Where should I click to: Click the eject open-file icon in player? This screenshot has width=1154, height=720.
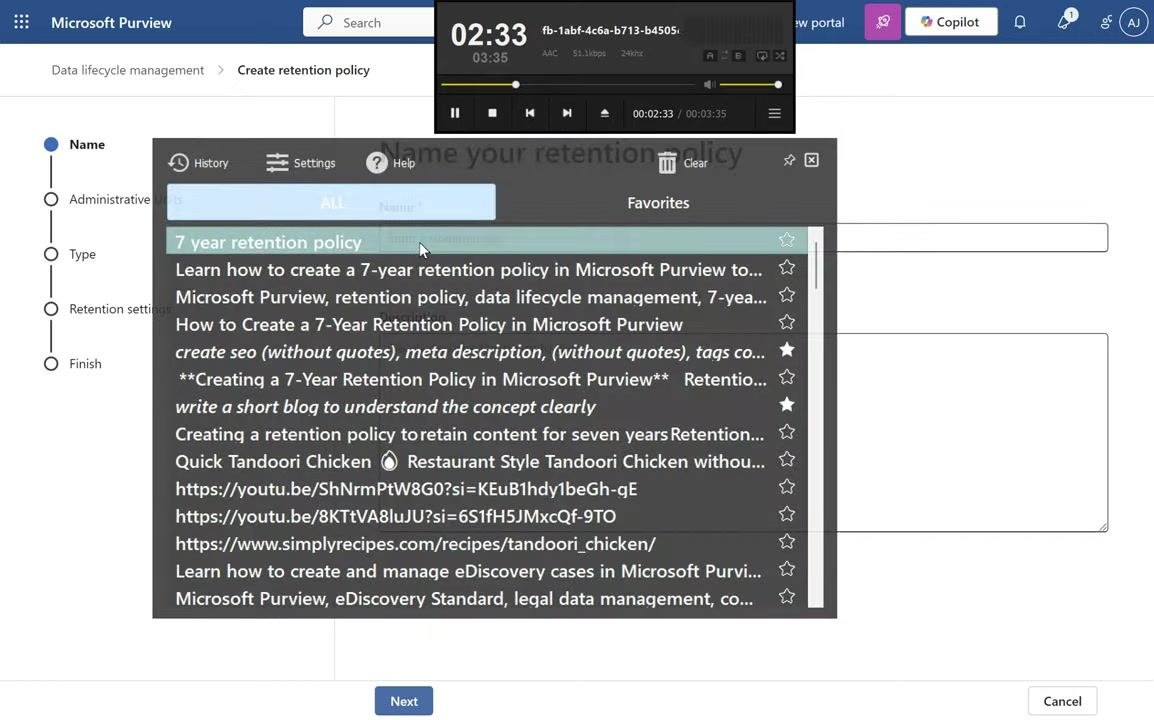(x=604, y=113)
